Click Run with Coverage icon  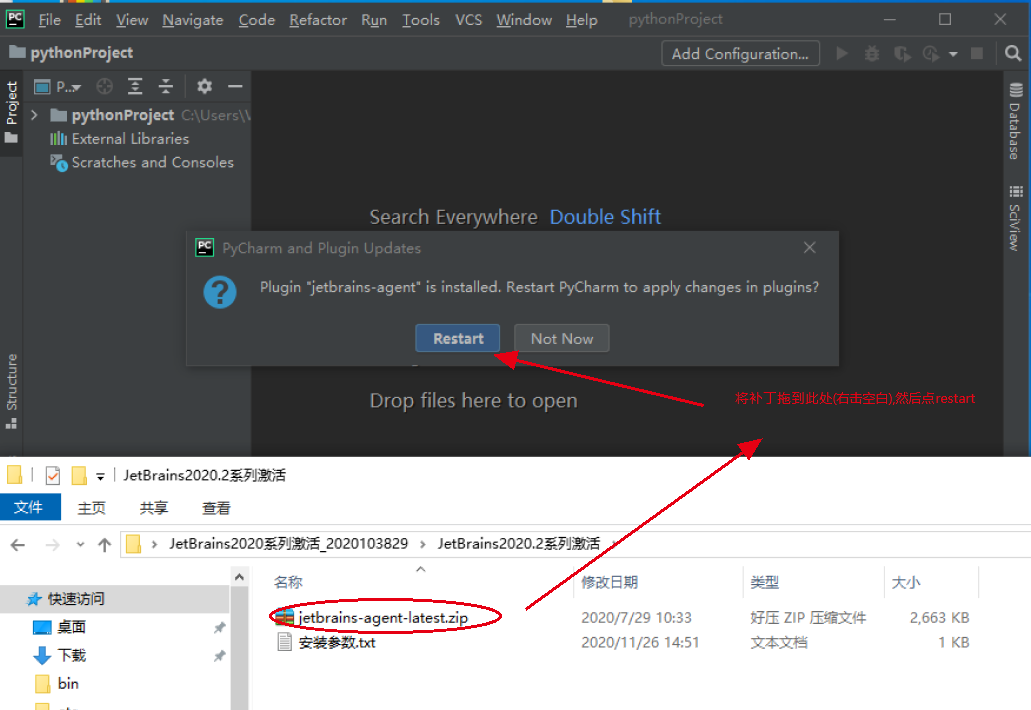(x=902, y=53)
